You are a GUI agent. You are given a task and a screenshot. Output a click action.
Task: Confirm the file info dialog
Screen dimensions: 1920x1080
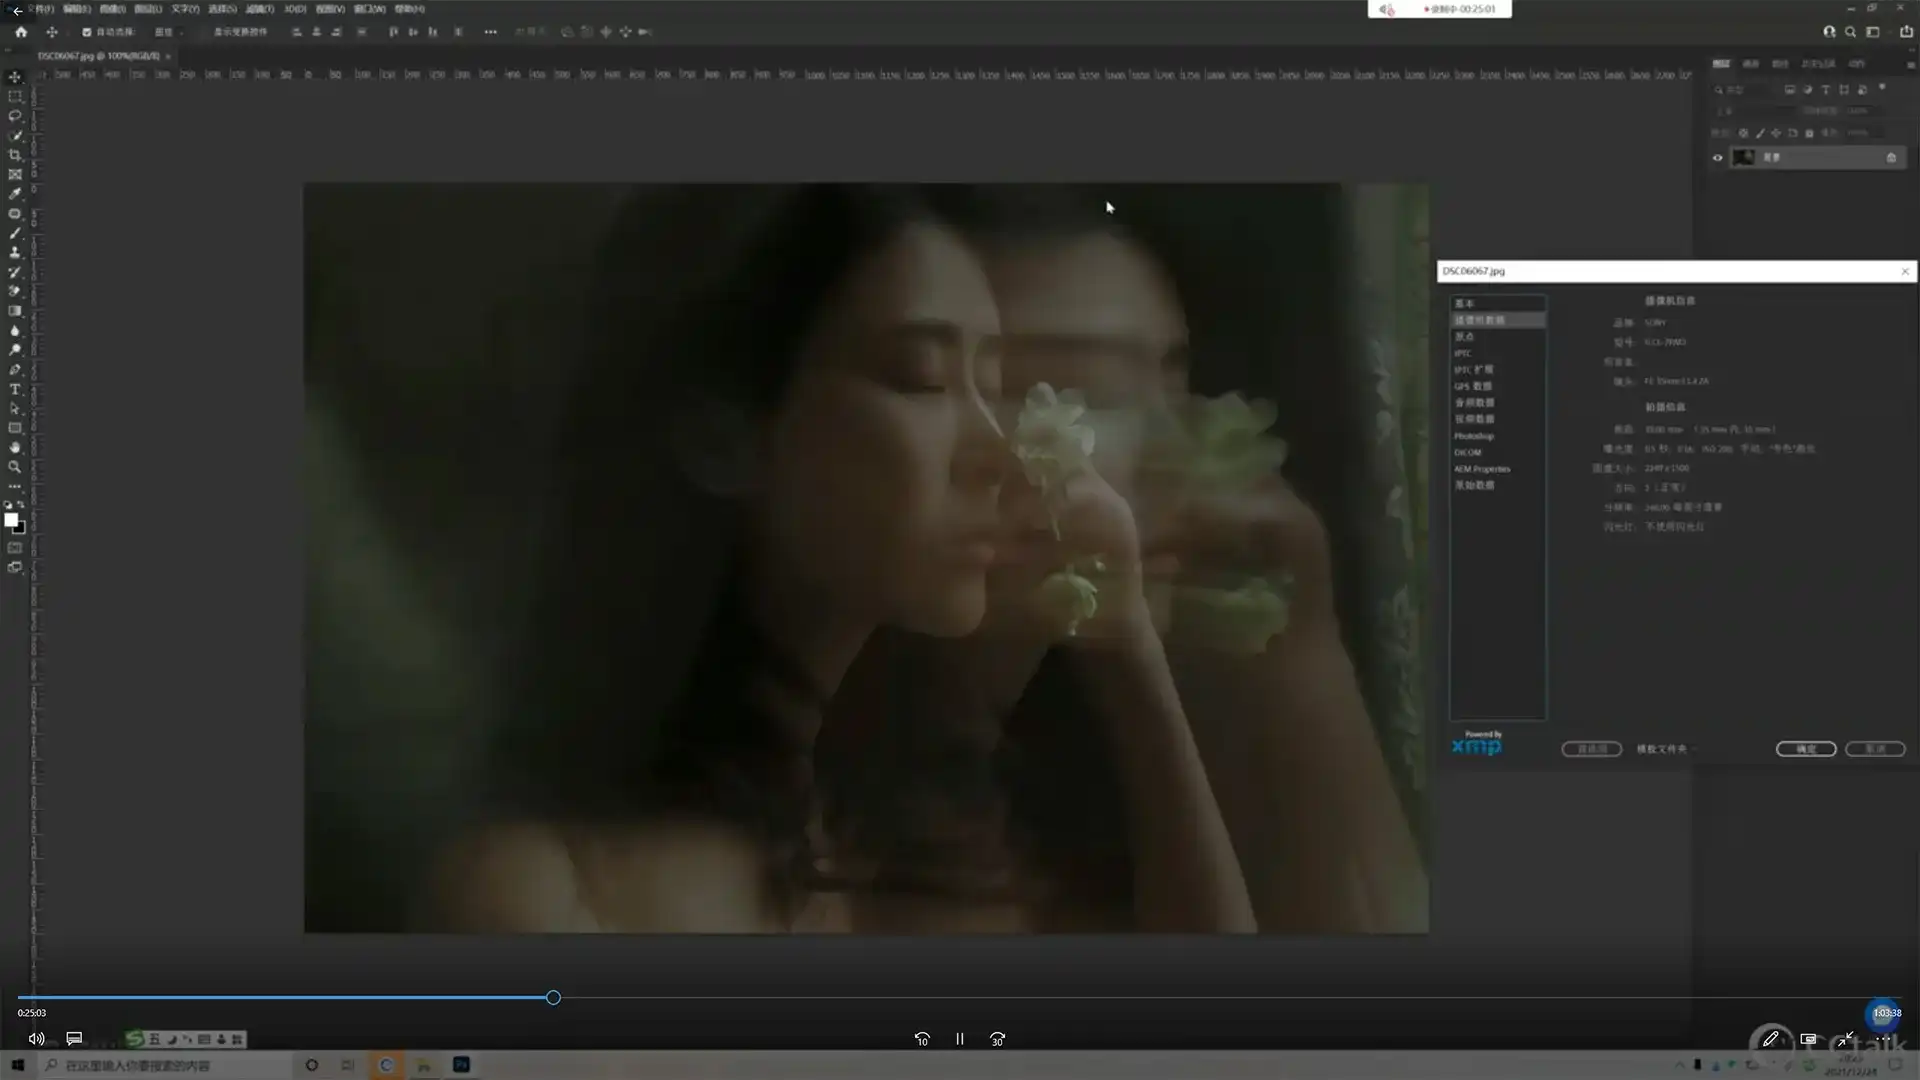1805,749
